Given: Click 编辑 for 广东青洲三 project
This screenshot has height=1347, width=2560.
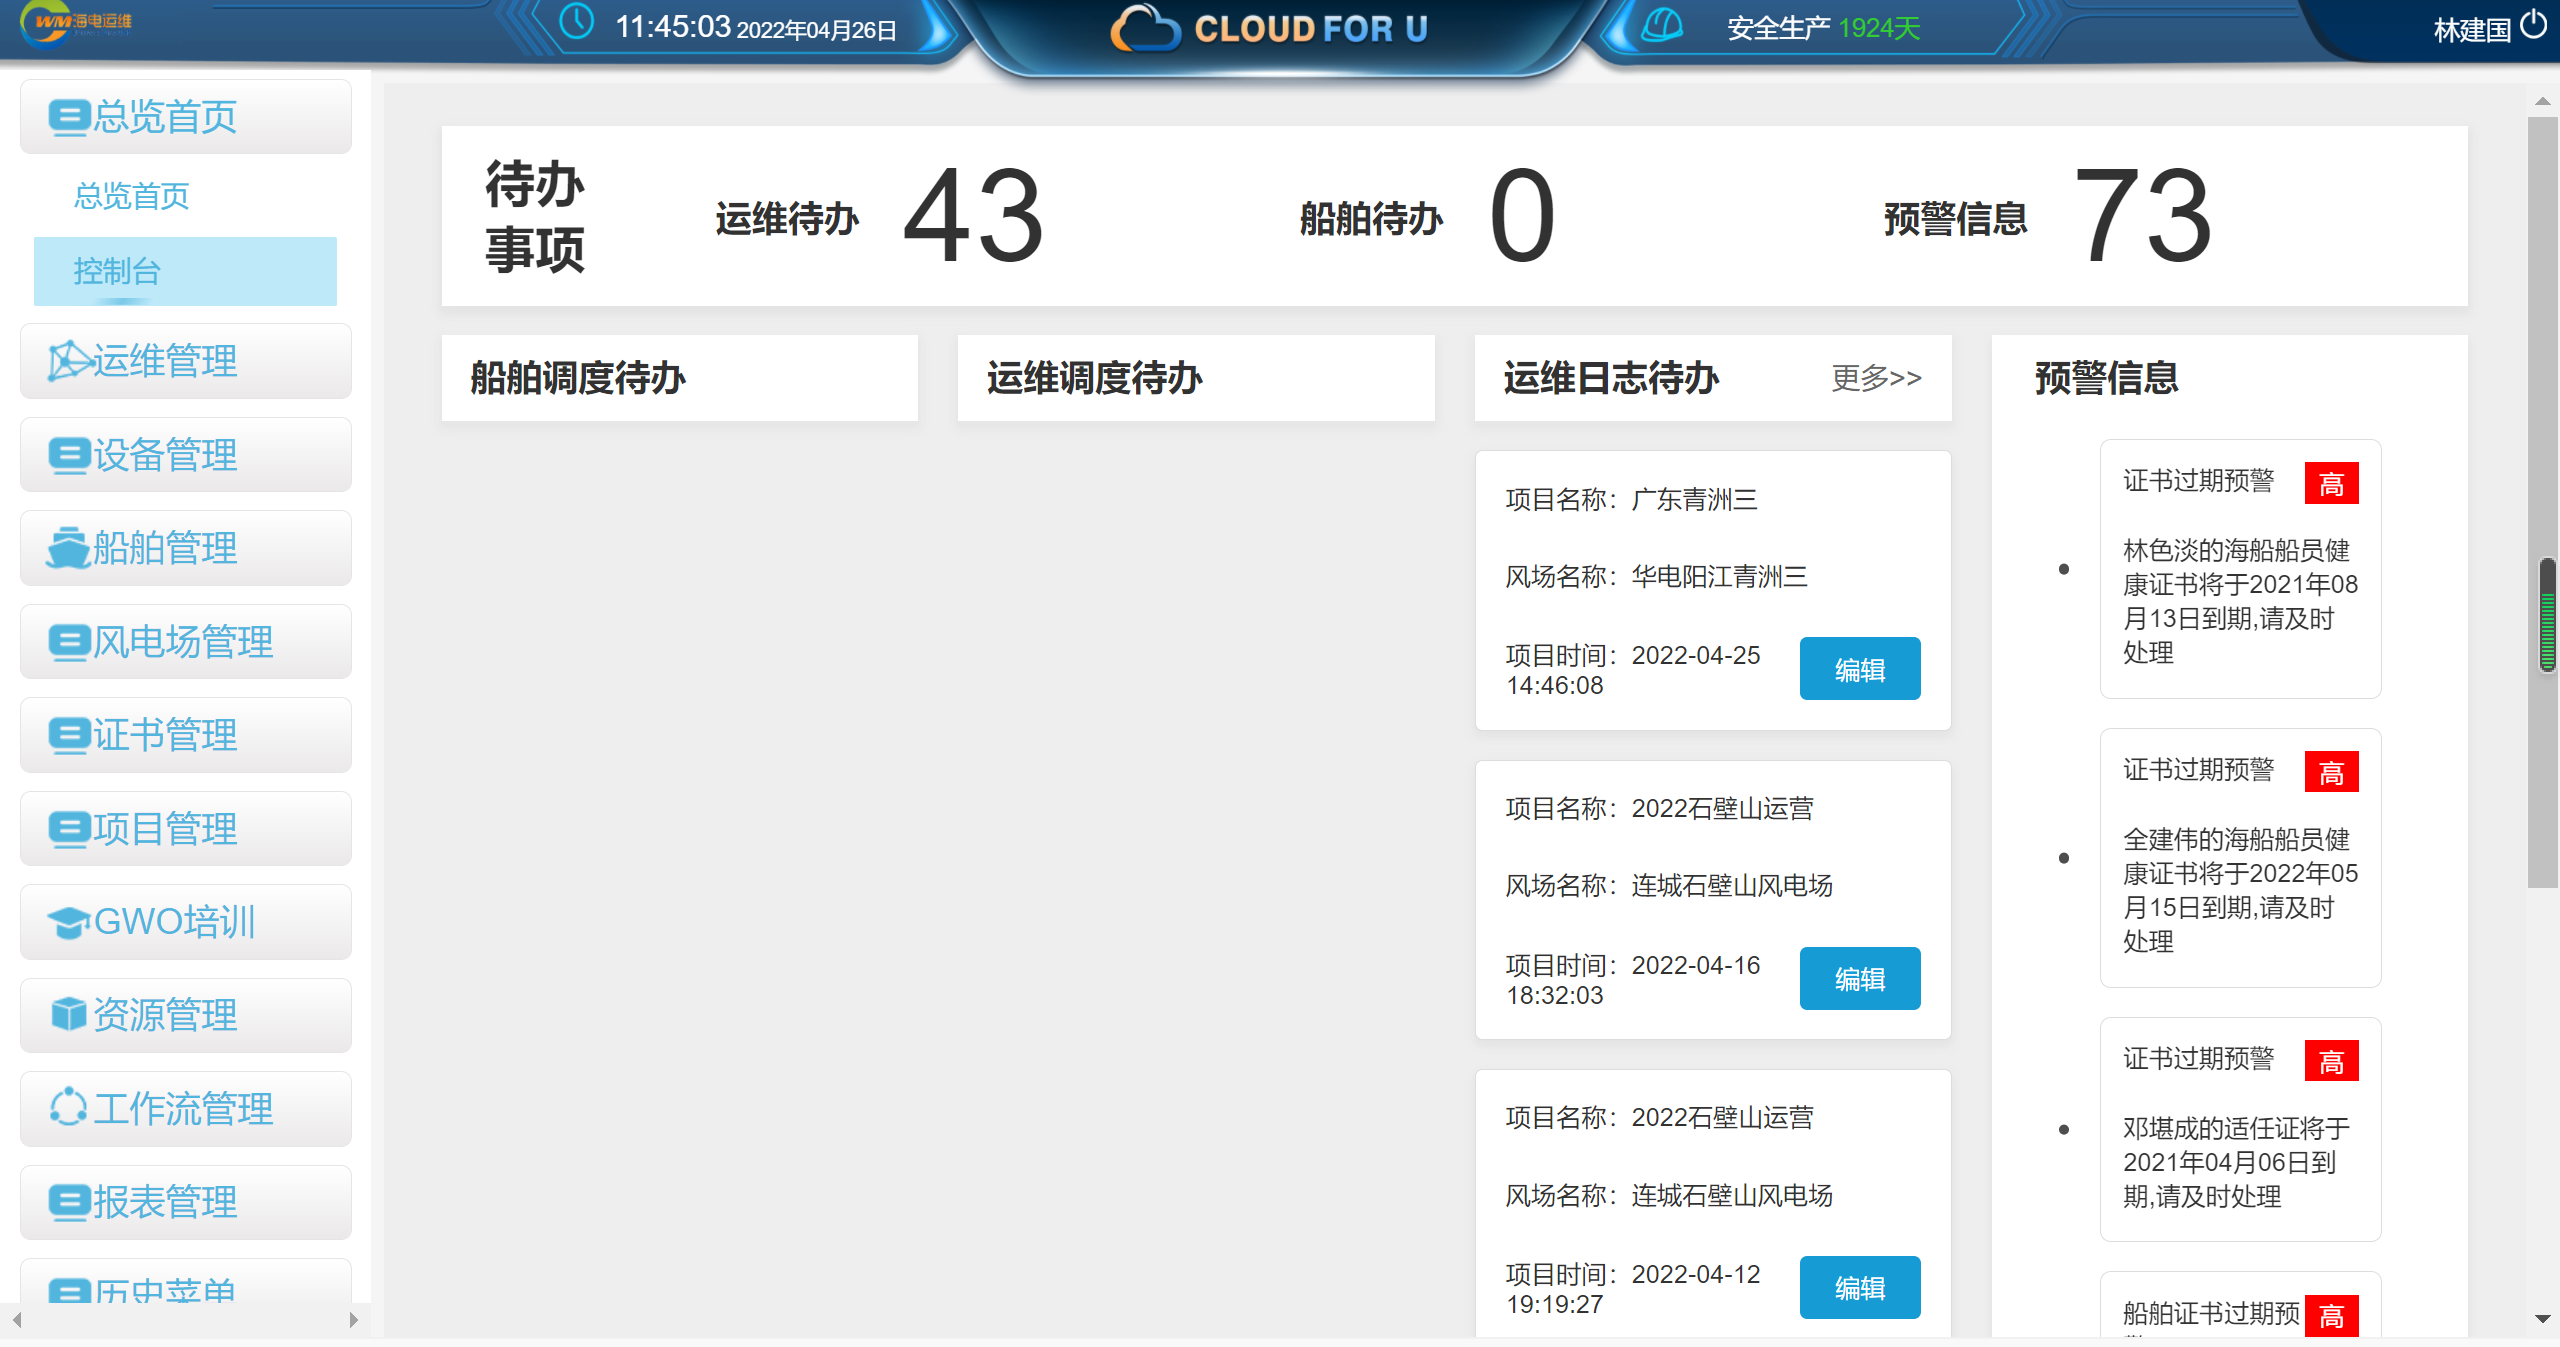Looking at the screenshot, I should pyautogui.click(x=1859, y=669).
